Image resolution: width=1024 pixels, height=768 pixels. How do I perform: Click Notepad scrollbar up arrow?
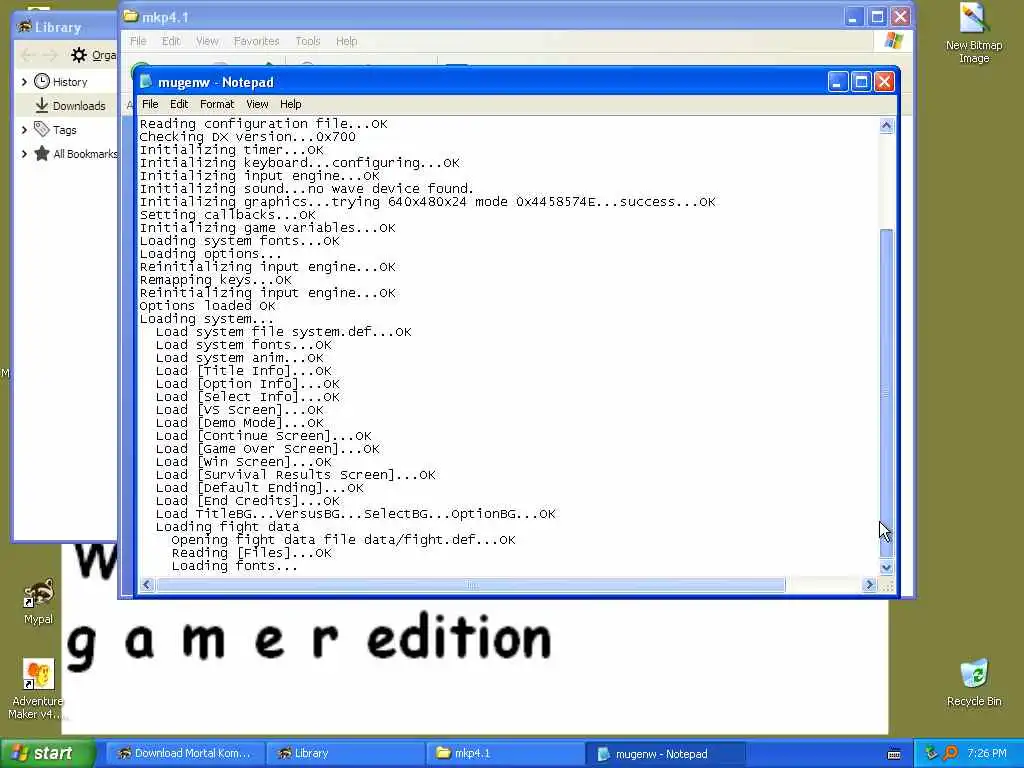(886, 126)
